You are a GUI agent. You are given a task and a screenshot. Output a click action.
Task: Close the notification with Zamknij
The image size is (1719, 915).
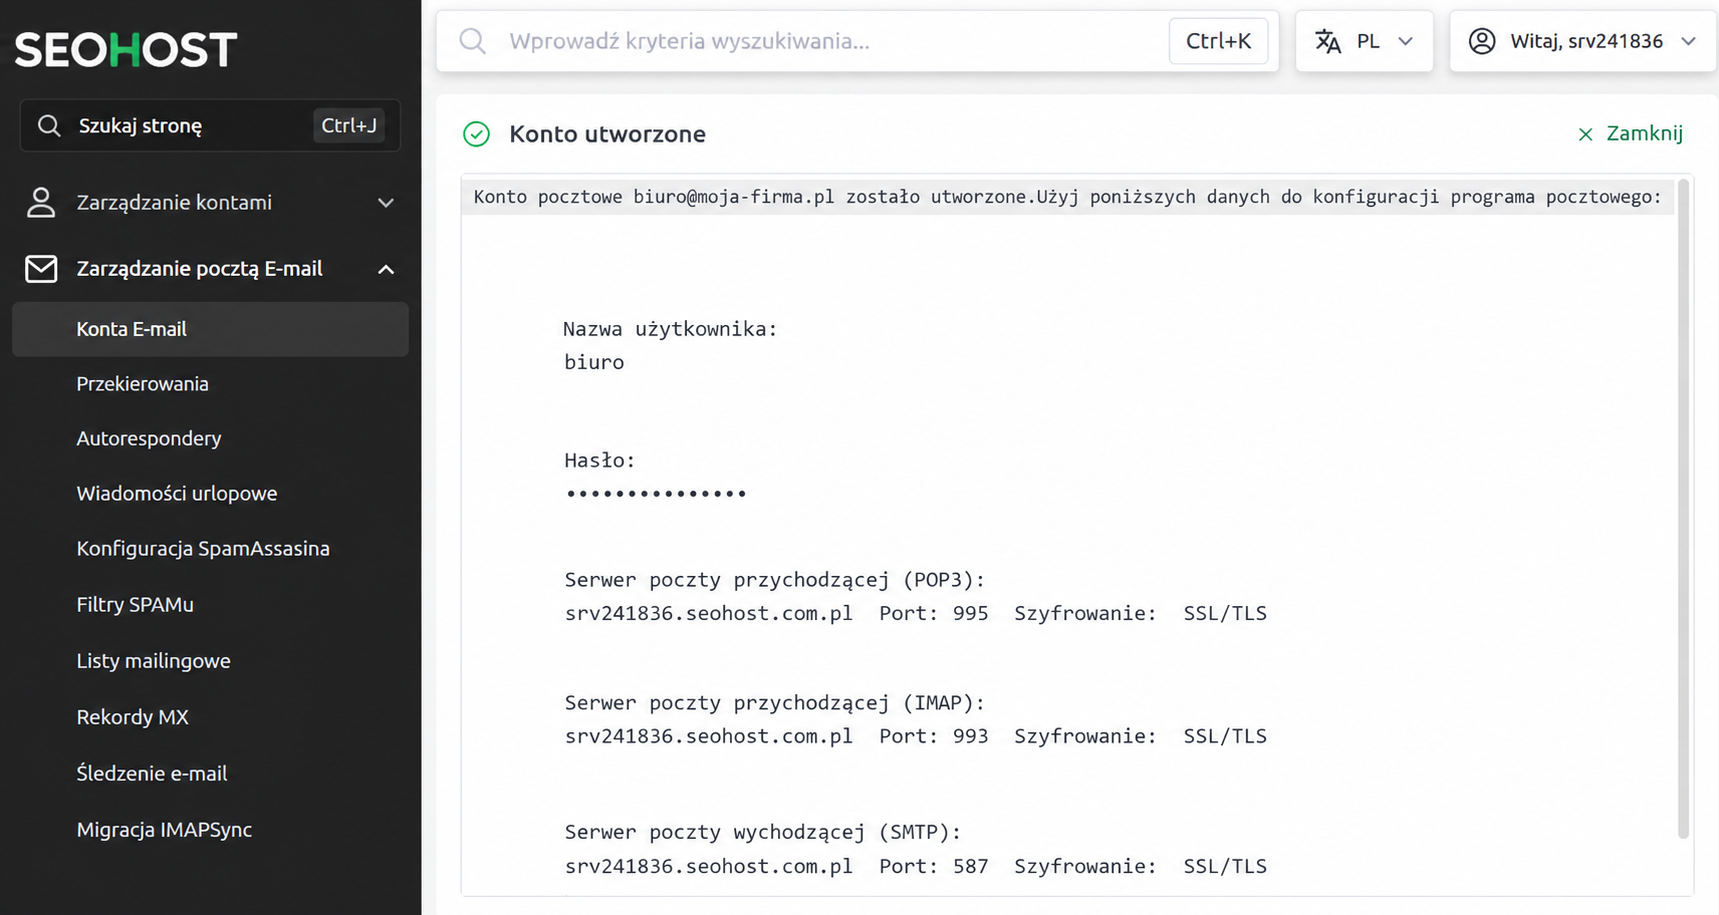[x=1630, y=134]
